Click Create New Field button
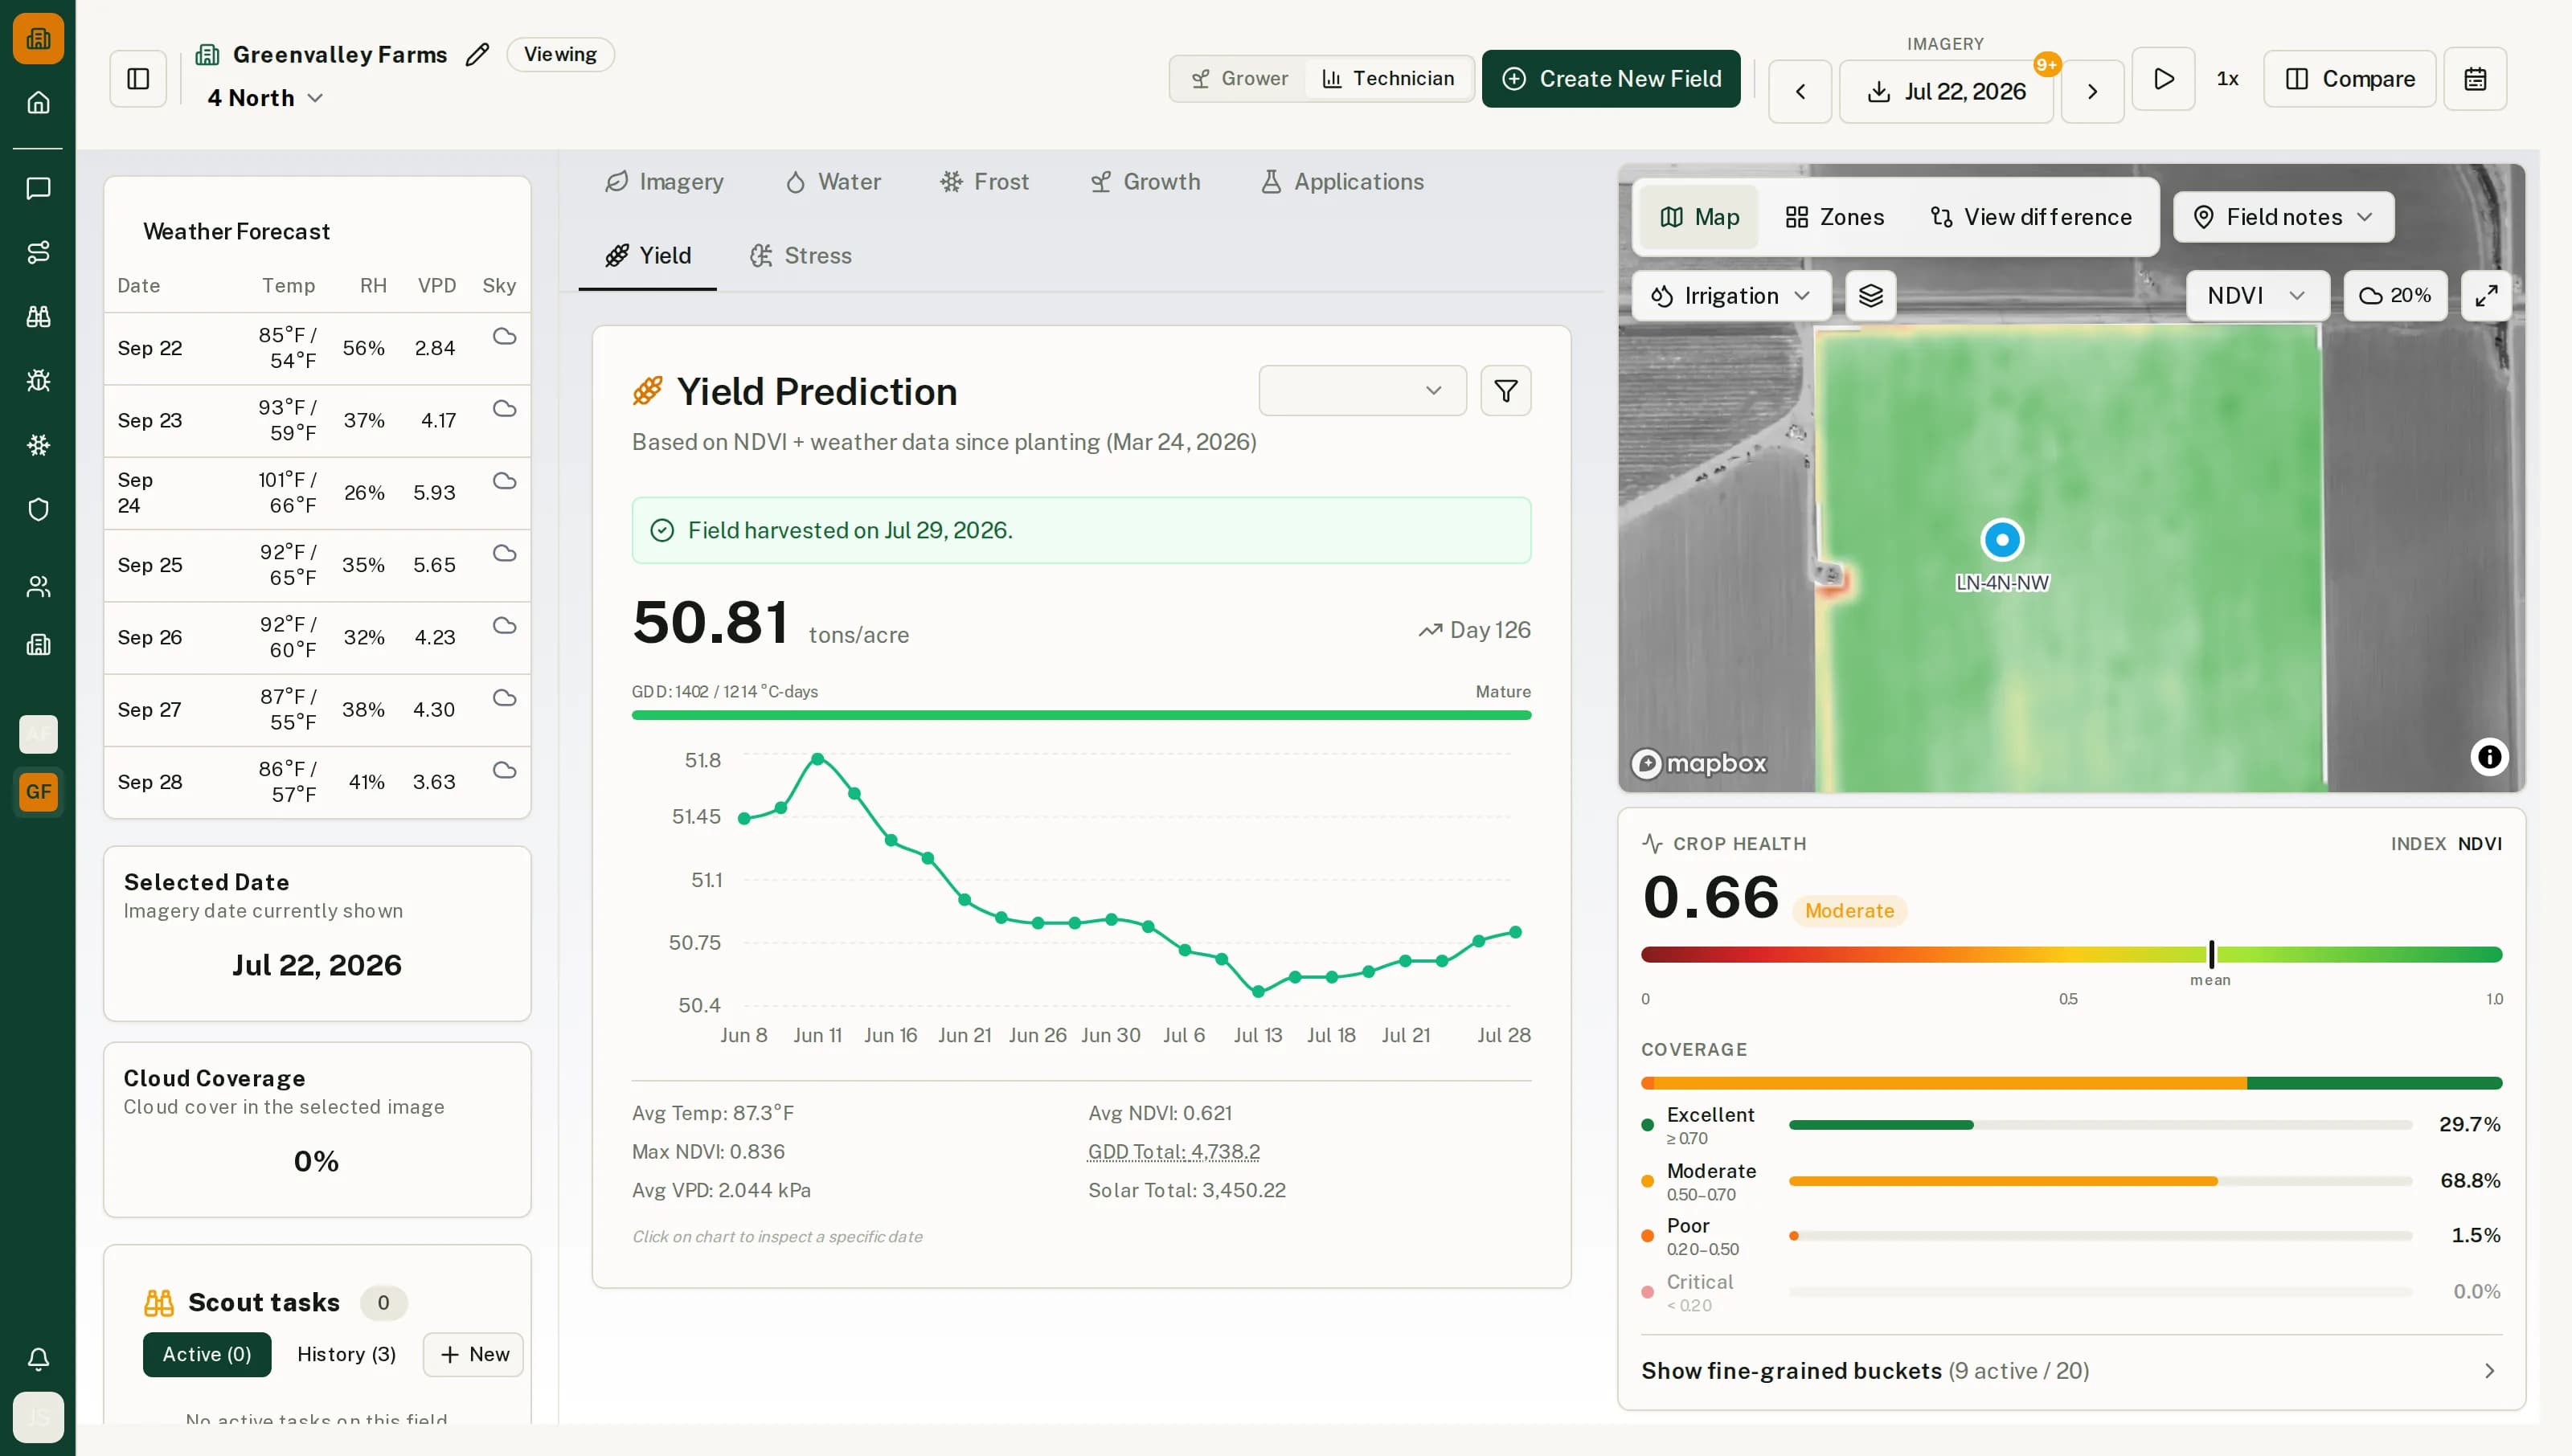Screen dimensions: 2572x1456 tap(1611, 79)
